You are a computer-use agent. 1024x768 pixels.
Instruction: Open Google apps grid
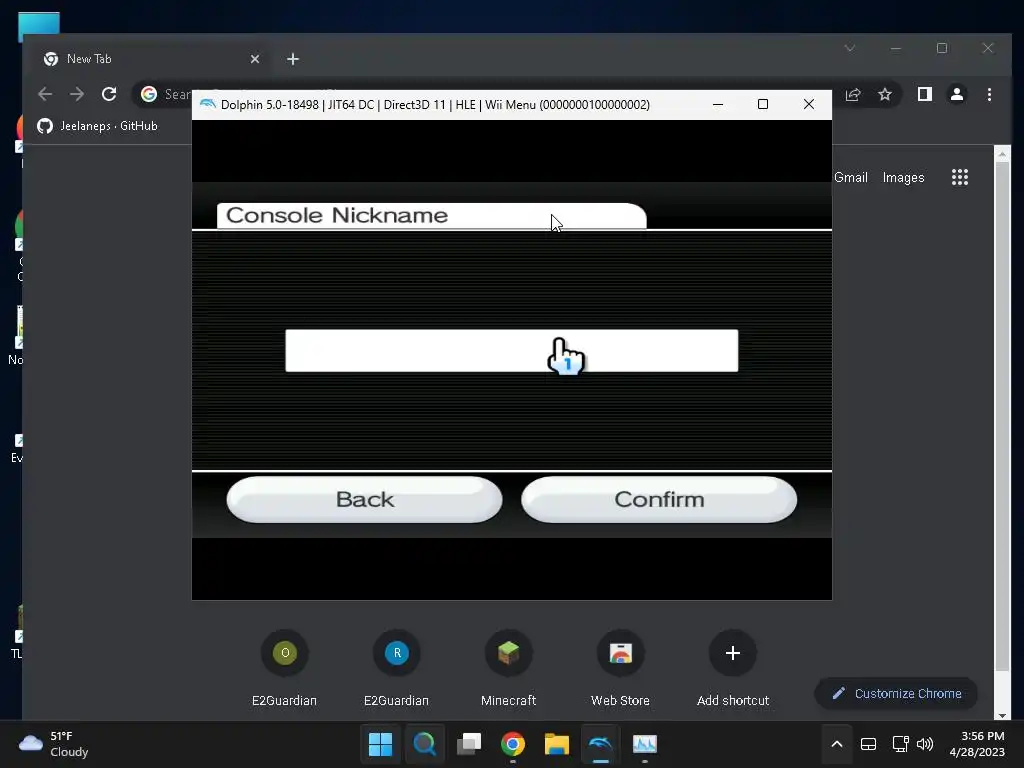(x=960, y=177)
